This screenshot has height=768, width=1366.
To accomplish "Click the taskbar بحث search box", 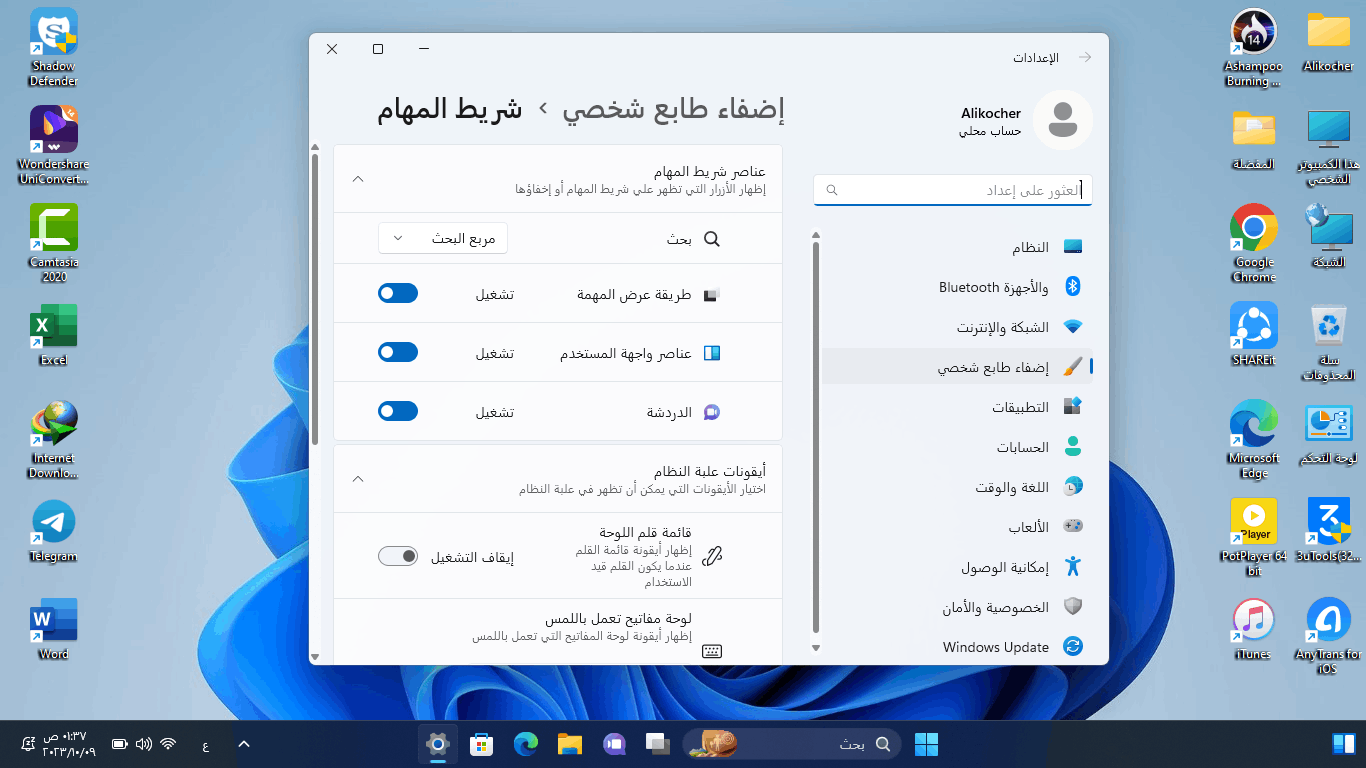I will (792, 744).
